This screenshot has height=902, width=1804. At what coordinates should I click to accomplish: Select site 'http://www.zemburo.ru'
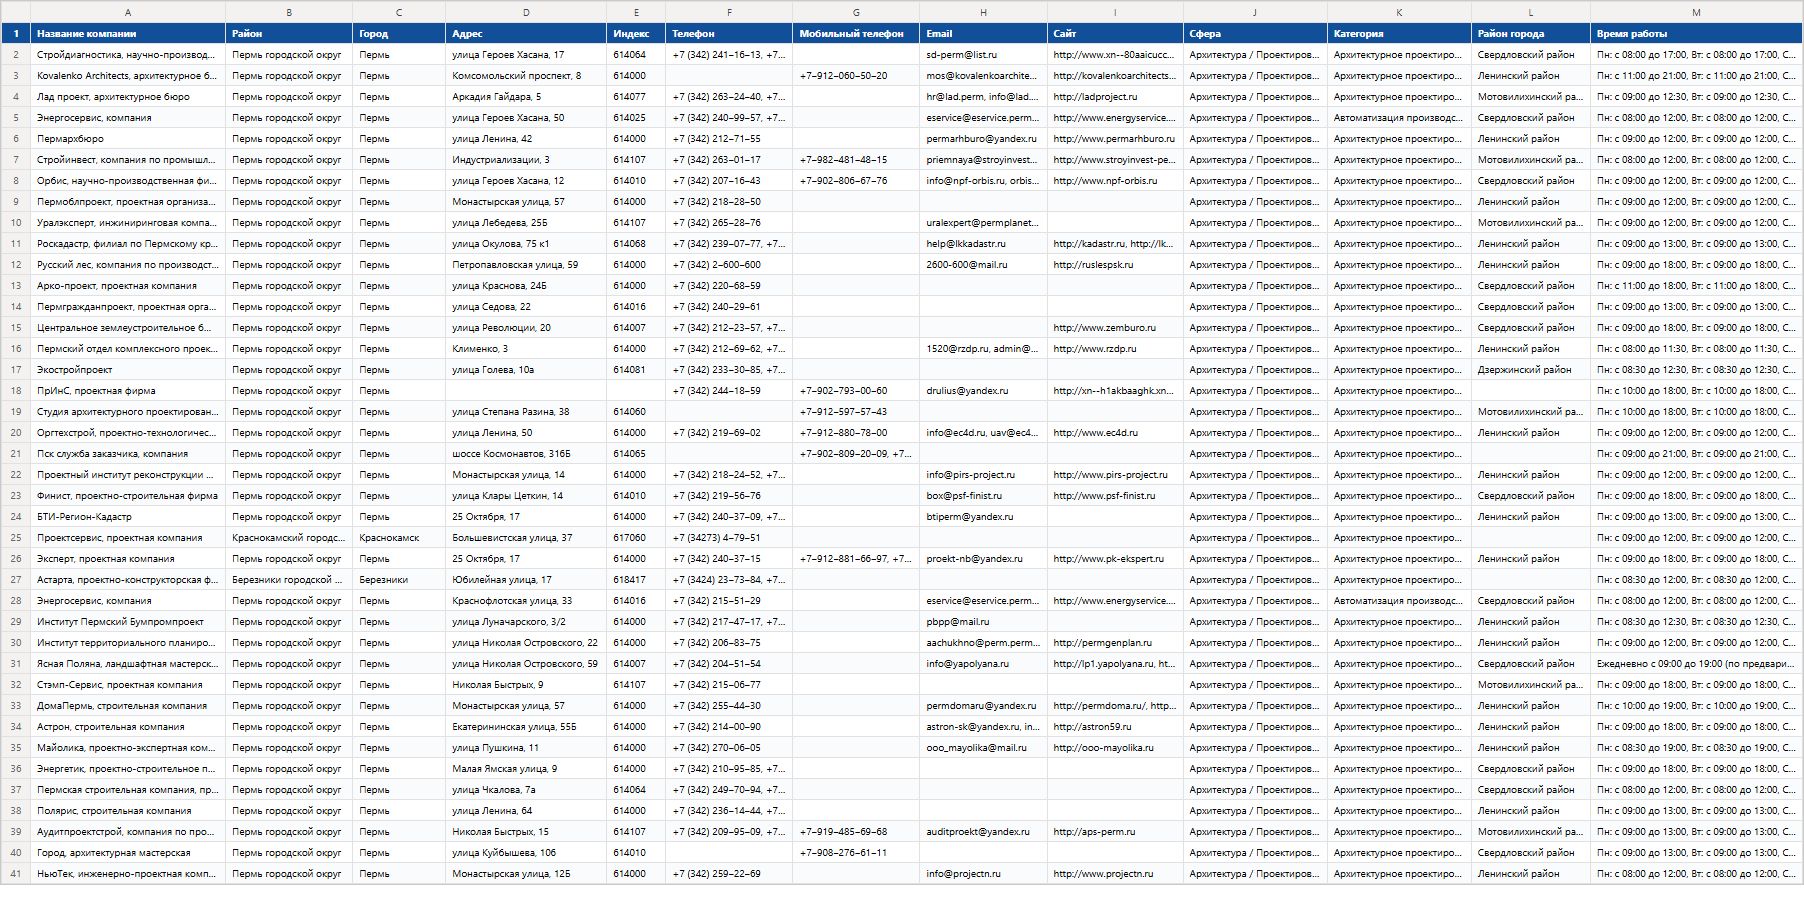[1115, 327]
